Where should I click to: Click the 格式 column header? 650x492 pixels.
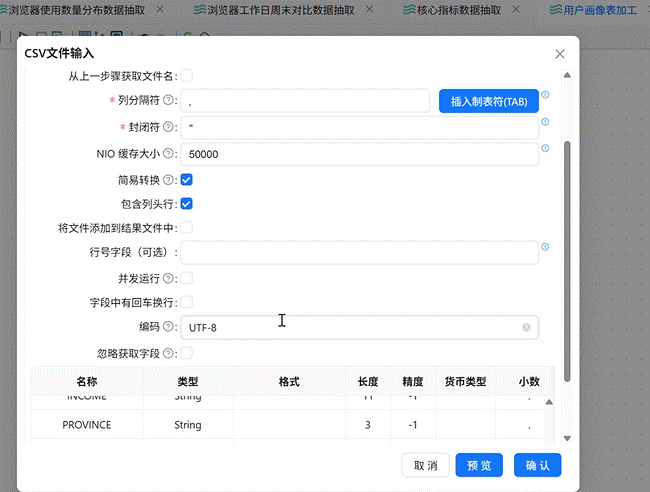tap(289, 381)
